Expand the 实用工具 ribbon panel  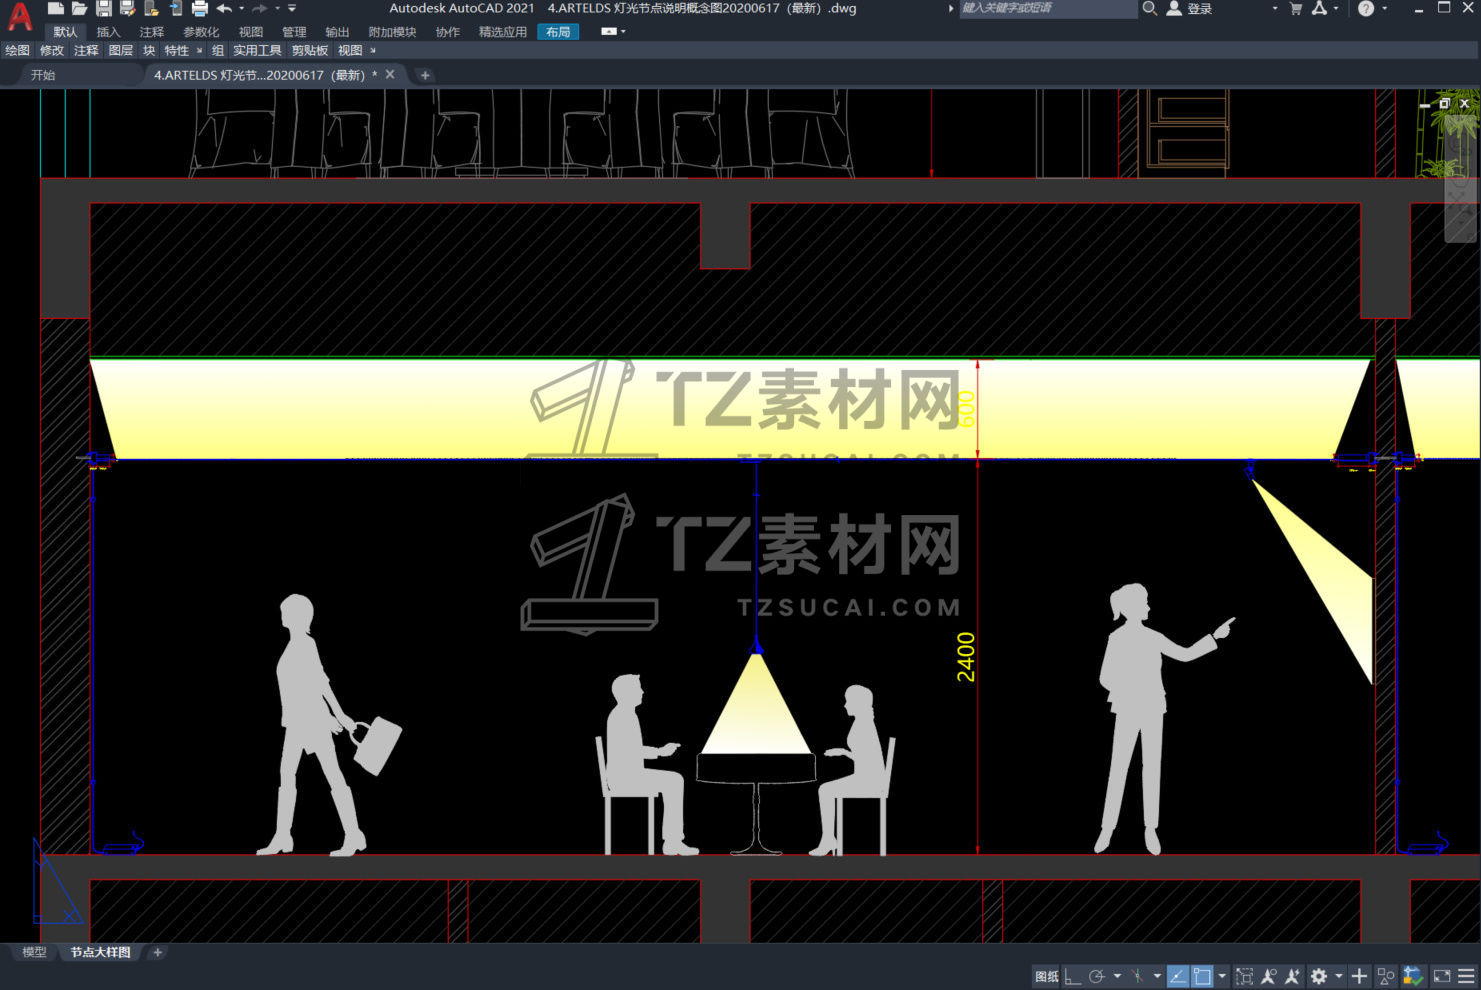[x=257, y=50]
